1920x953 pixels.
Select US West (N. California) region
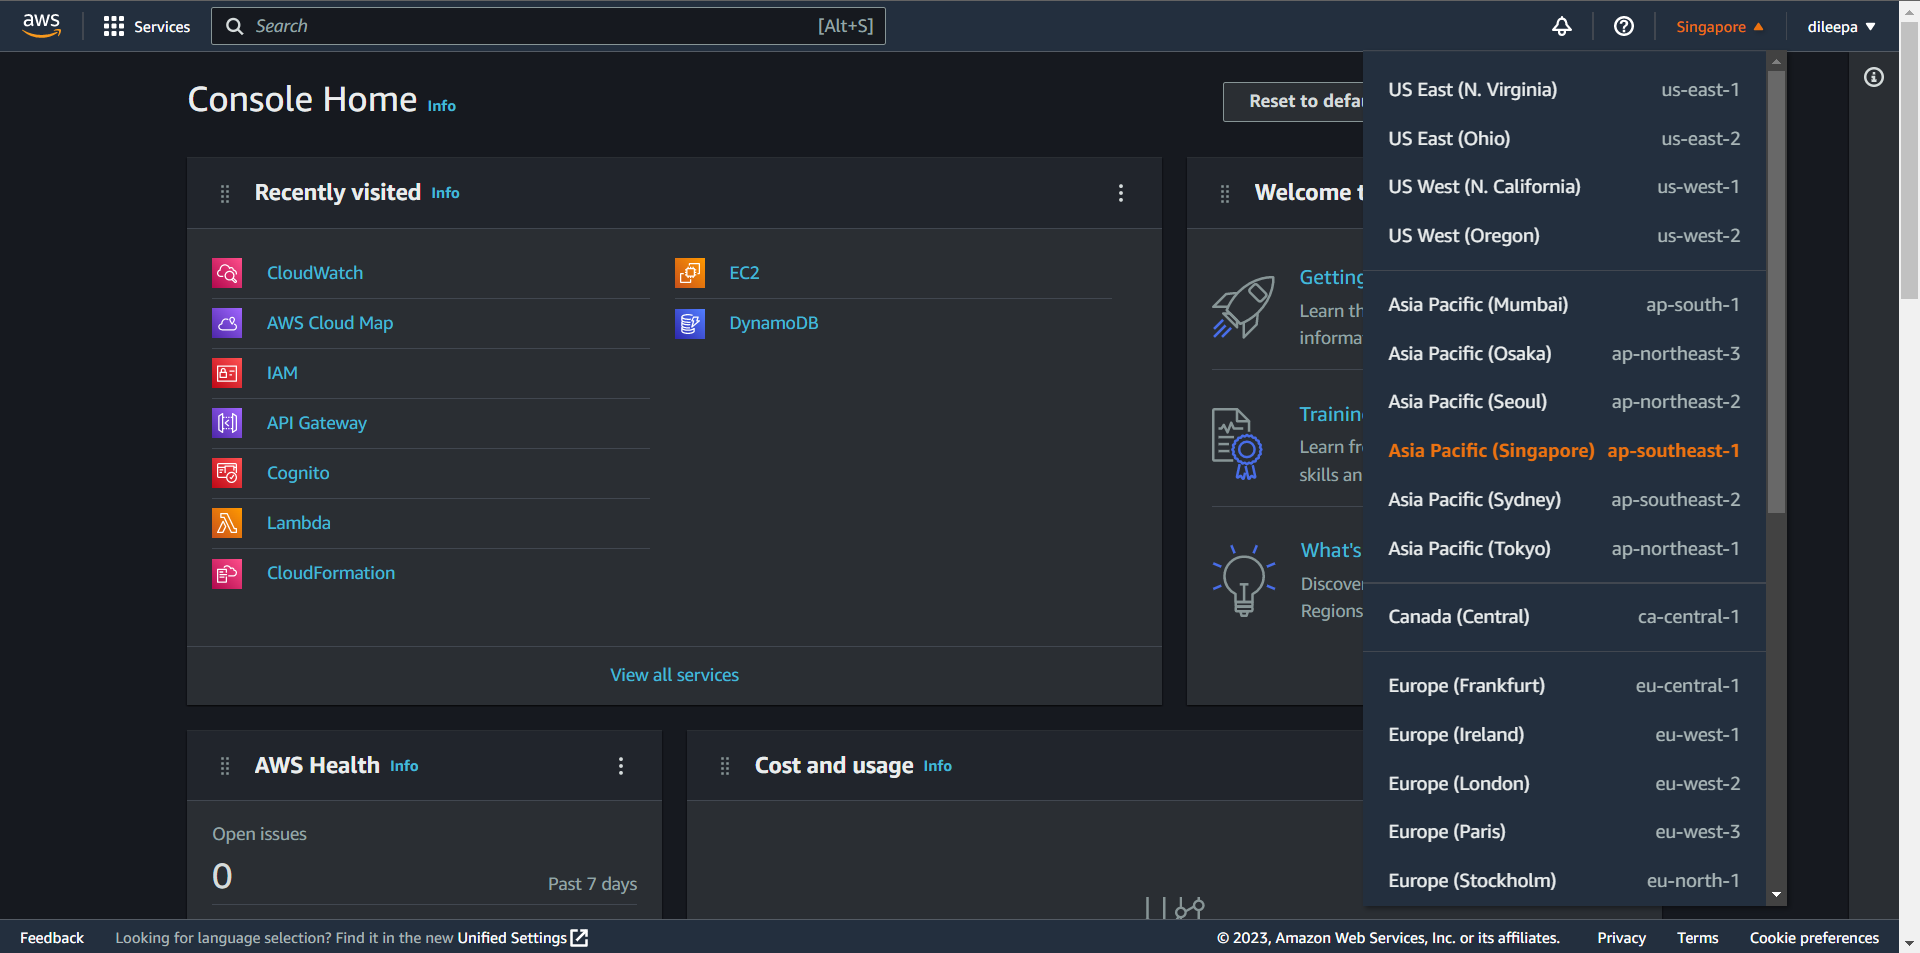pyautogui.click(x=1564, y=187)
